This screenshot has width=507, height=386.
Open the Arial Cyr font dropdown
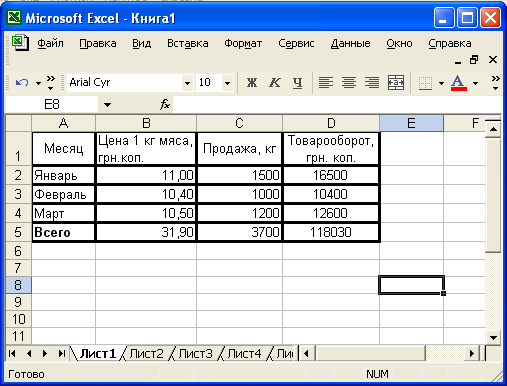[187, 83]
